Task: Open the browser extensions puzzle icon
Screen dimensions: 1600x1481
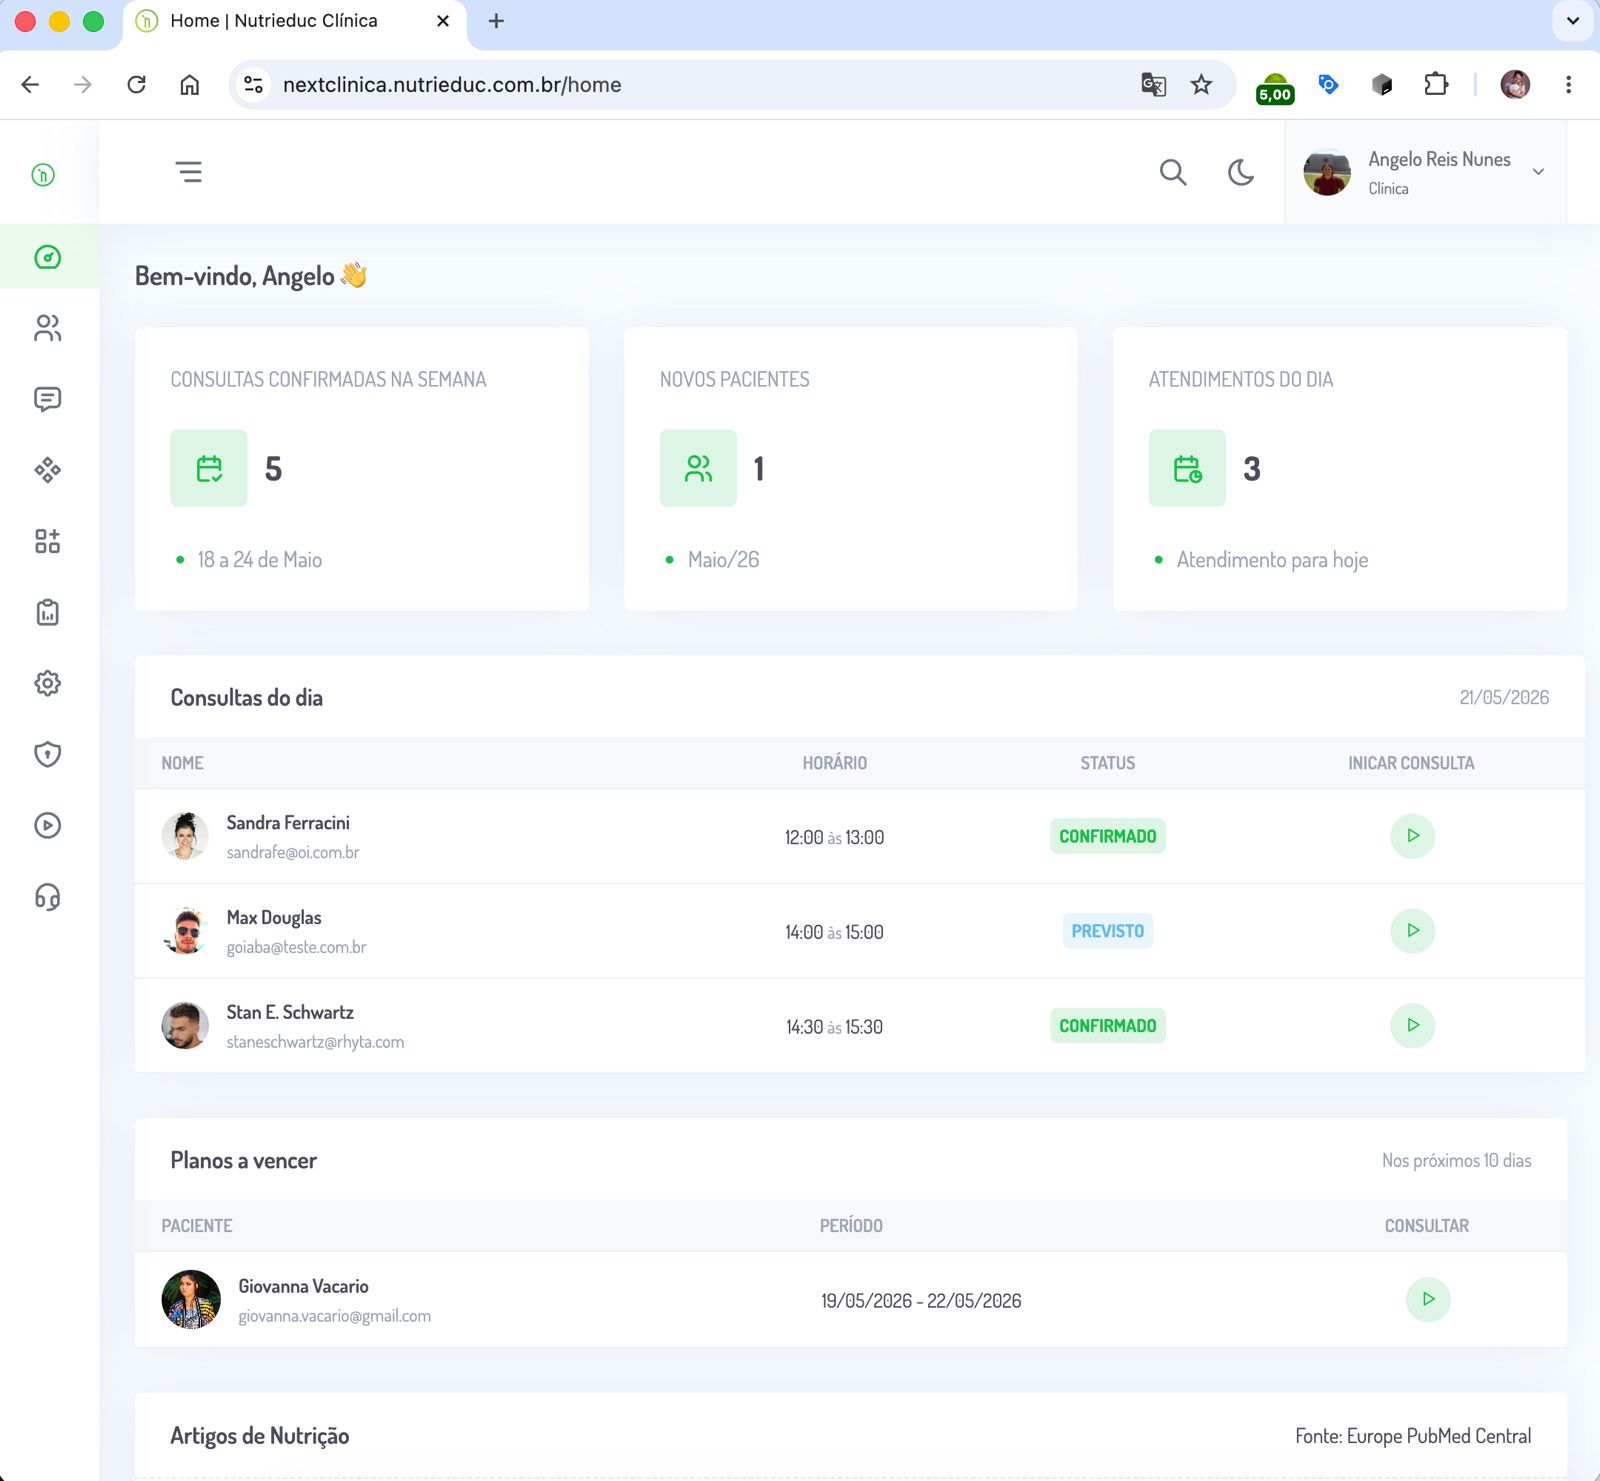Action: click(x=1436, y=85)
